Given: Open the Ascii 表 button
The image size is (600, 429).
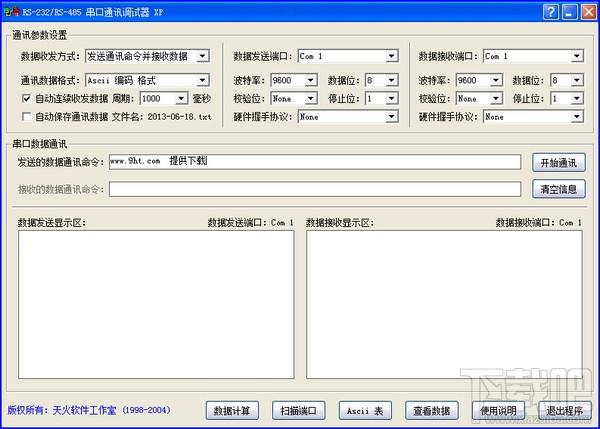Looking at the screenshot, I should click(x=365, y=411).
